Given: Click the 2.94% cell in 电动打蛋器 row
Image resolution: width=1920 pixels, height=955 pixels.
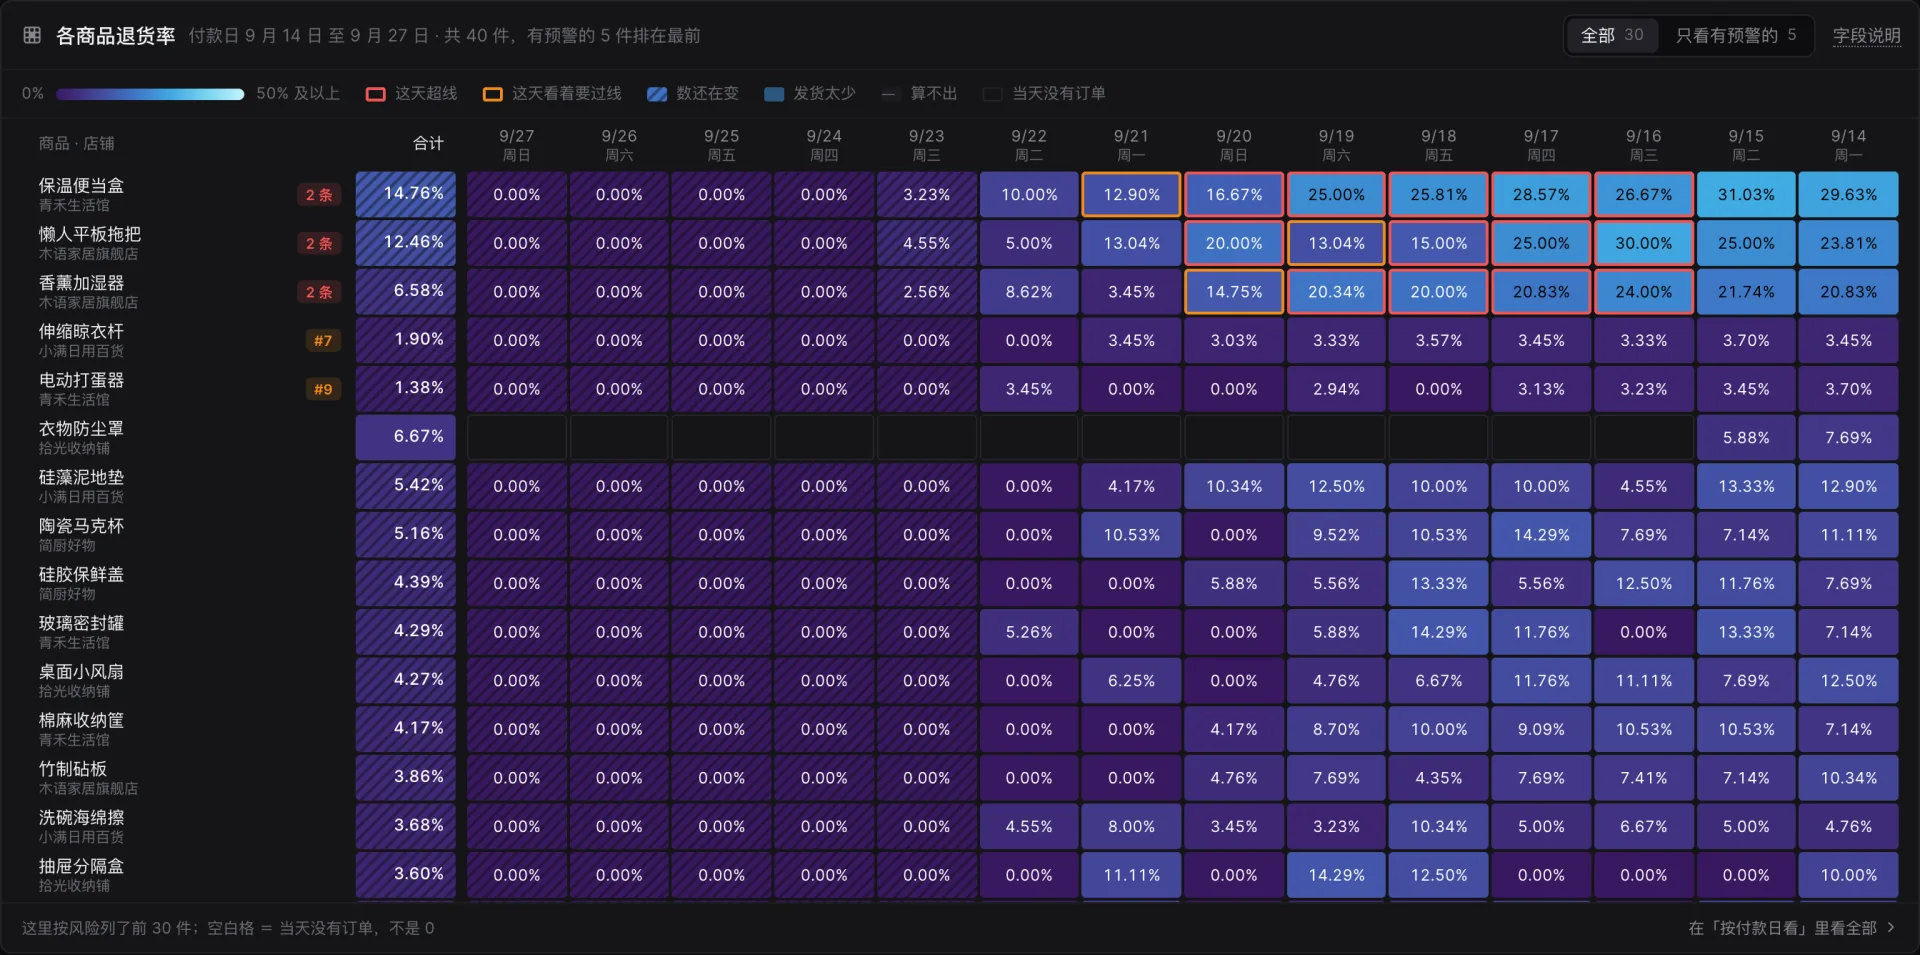Looking at the screenshot, I should click(1336, 389).
